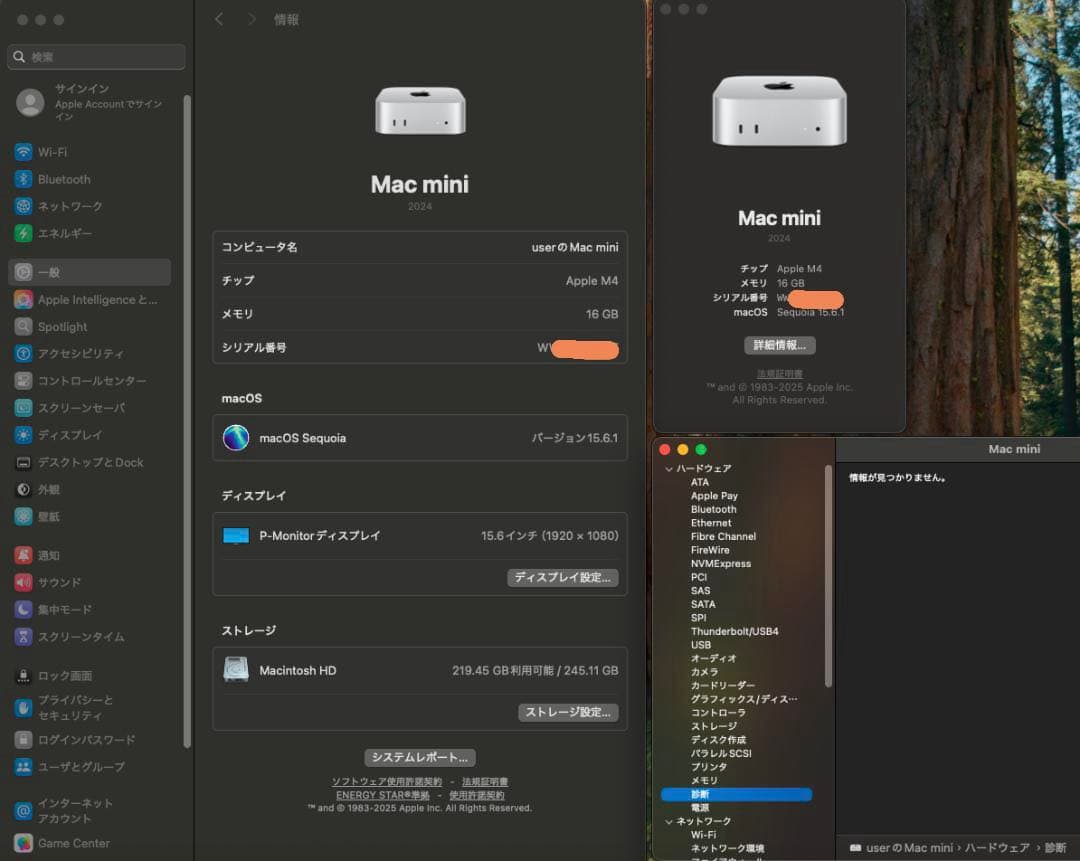Click the Macintosh HD drive icon
Screen dimensions: 1080x861
[x=236, y=670]
